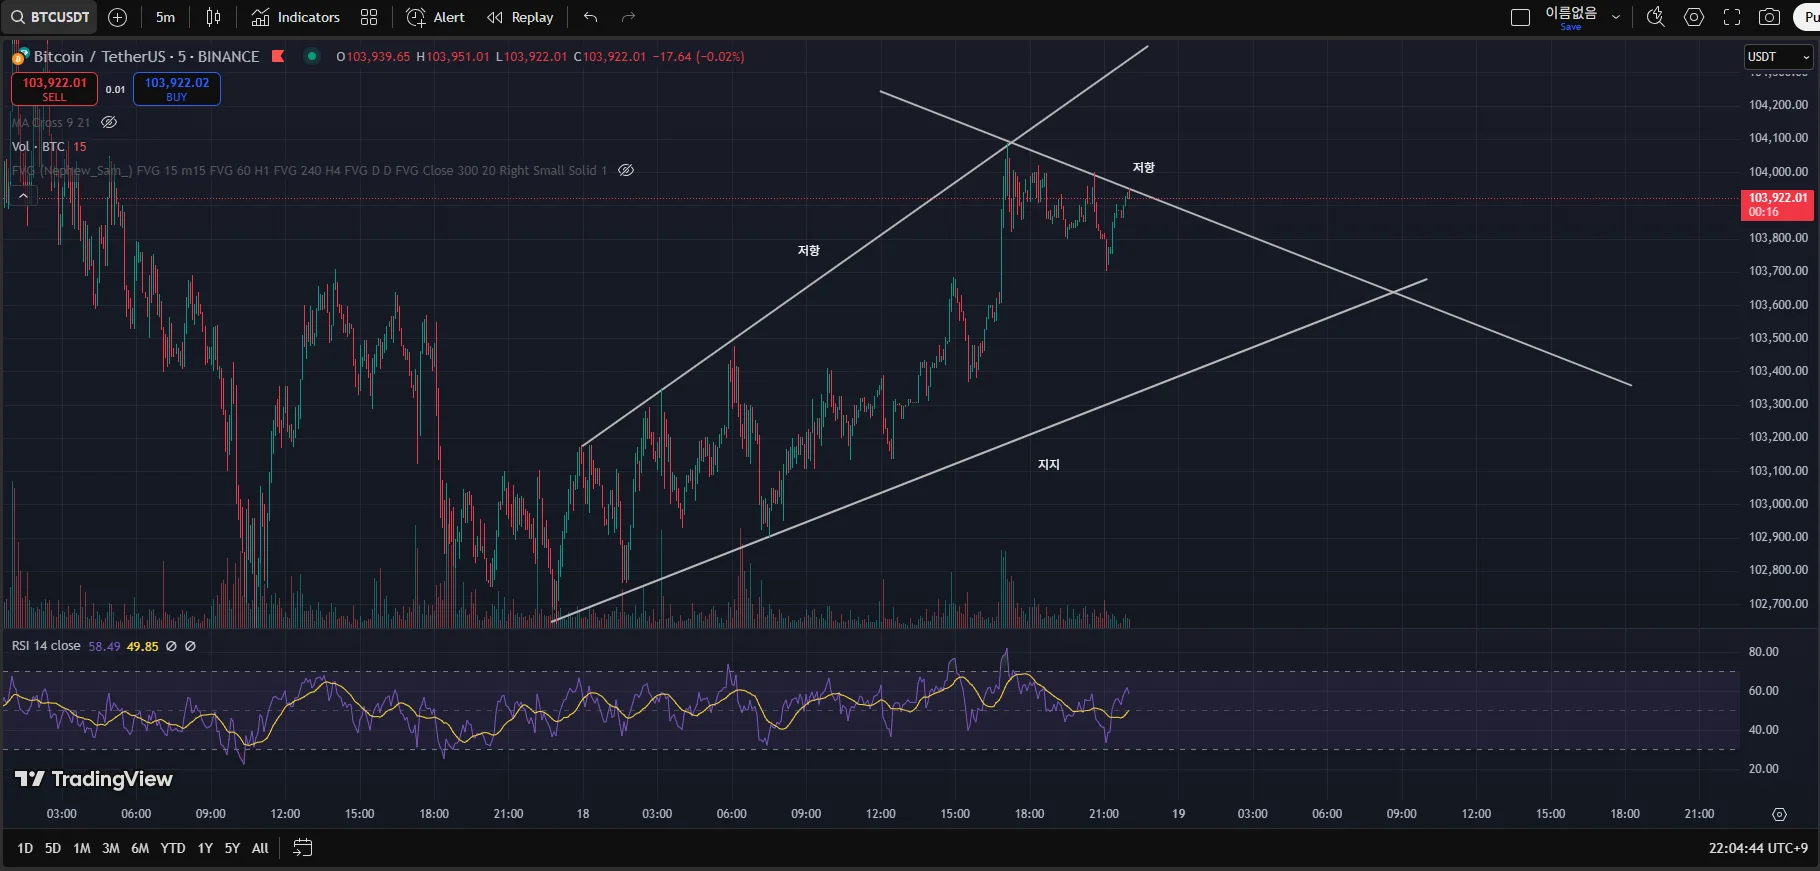Undo the last chart action
Viewport: 1820px width, 871px height.
(591, 17)
